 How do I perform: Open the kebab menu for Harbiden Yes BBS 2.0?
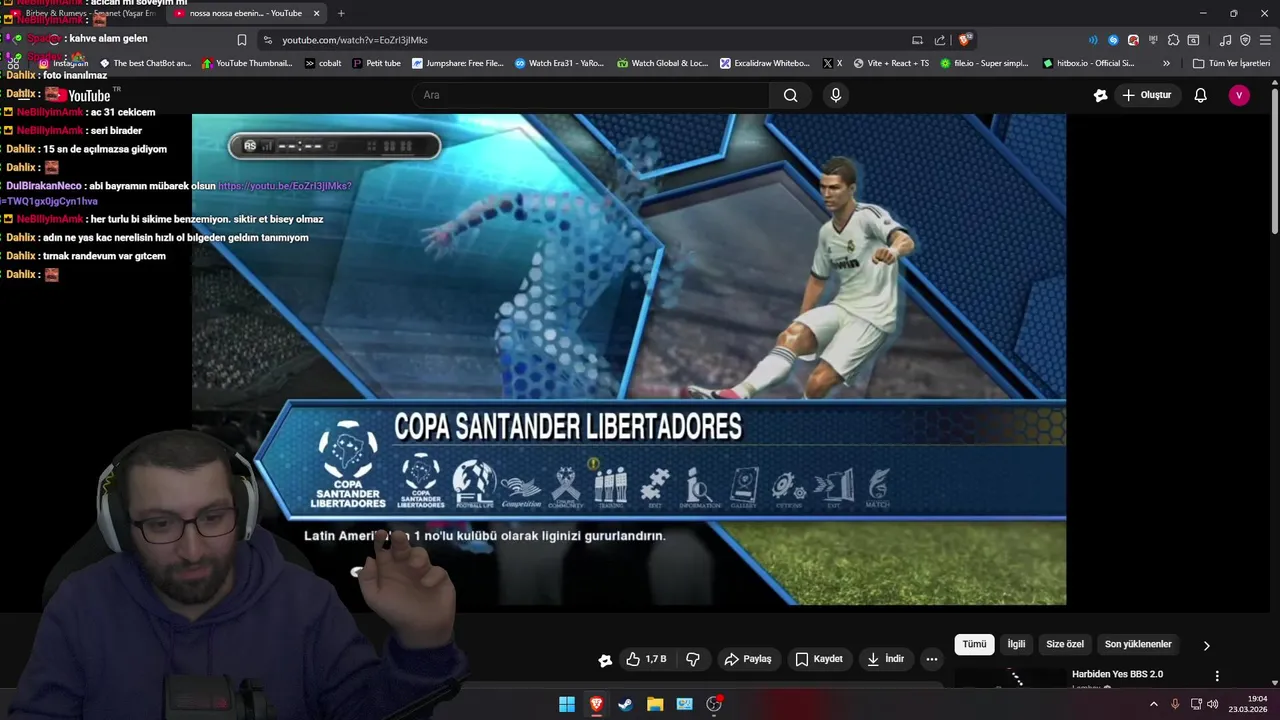coord(1217,676)
